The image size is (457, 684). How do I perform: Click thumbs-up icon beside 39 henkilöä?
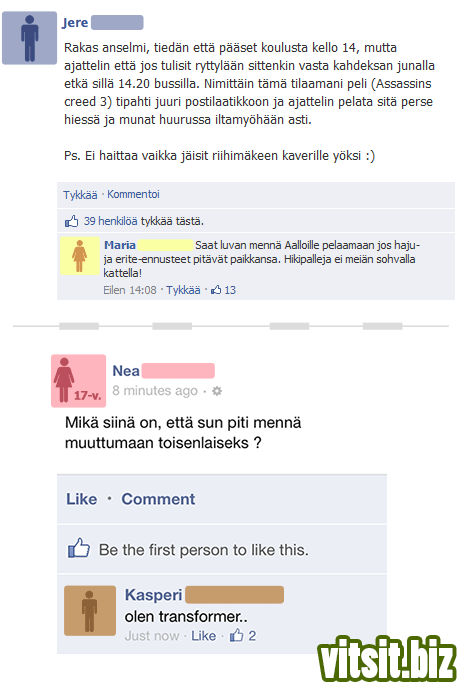click(x=72, y=221)
